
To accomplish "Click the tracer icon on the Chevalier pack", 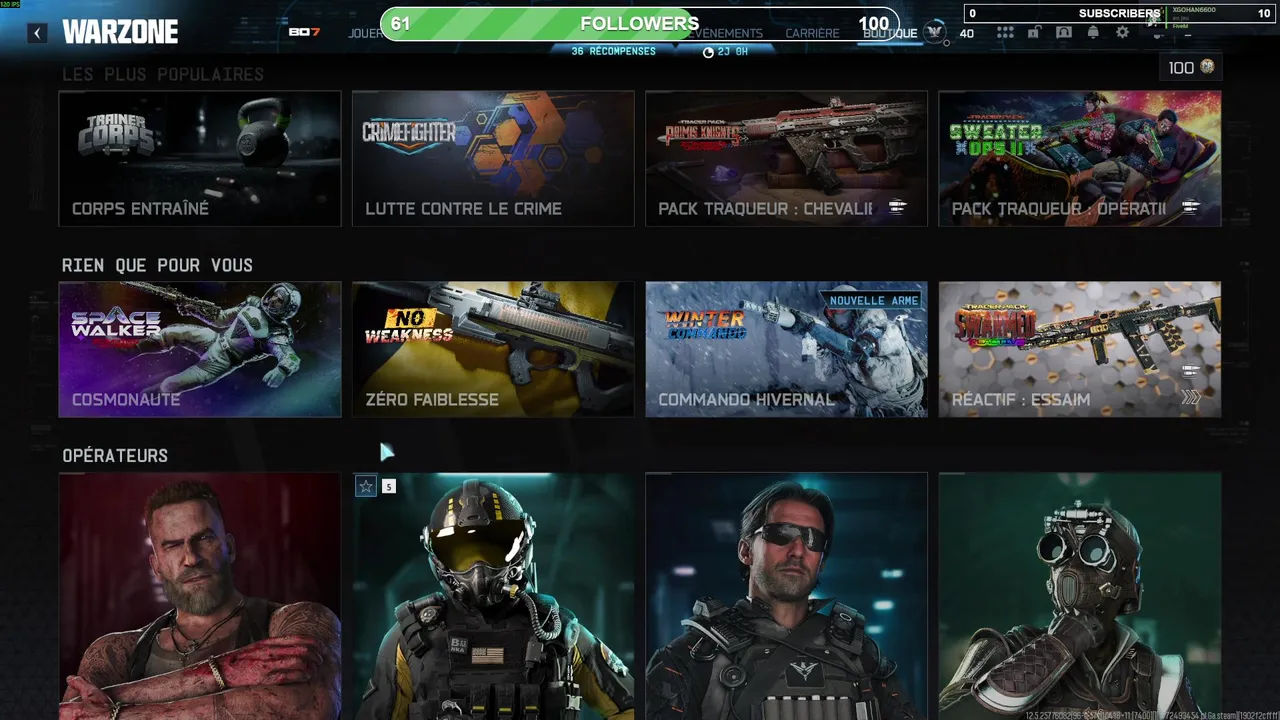I will [x=897, y=208].
